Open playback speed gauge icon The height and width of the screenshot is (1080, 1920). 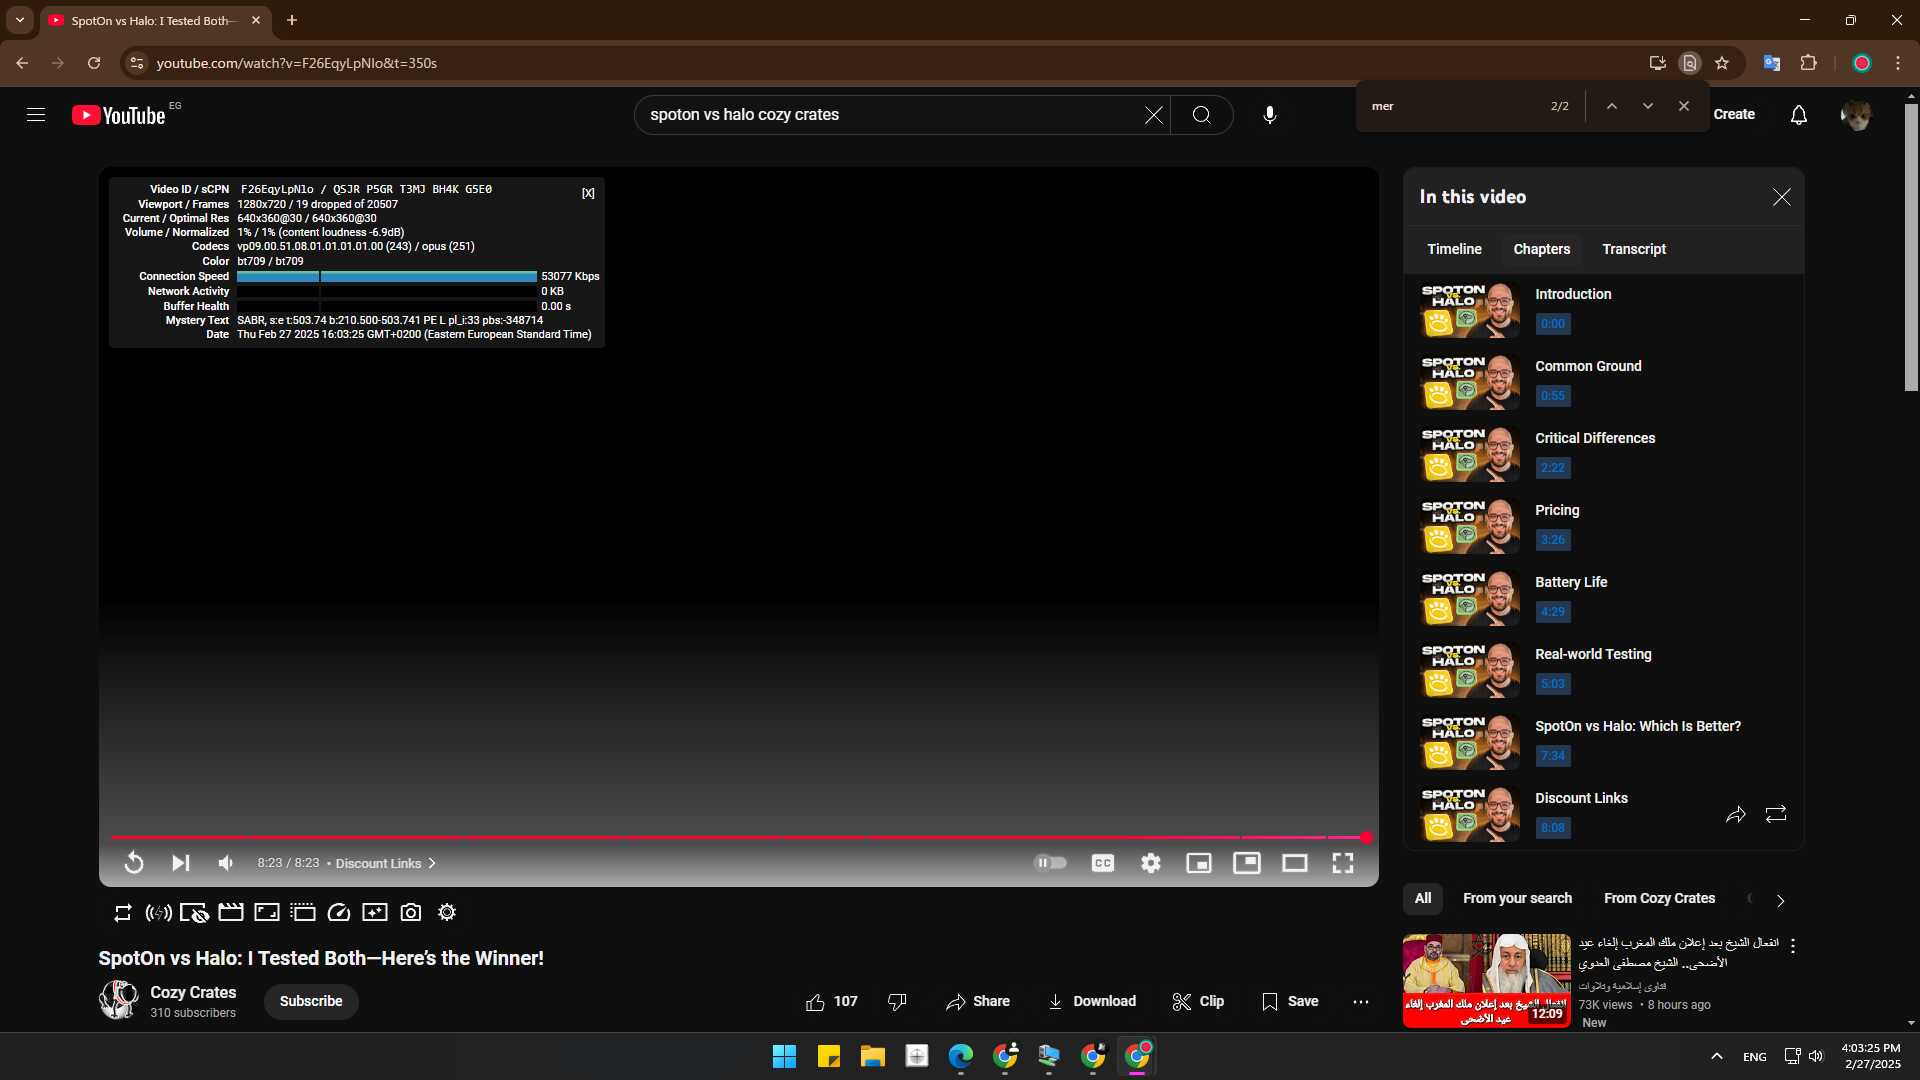click(338, 912)
